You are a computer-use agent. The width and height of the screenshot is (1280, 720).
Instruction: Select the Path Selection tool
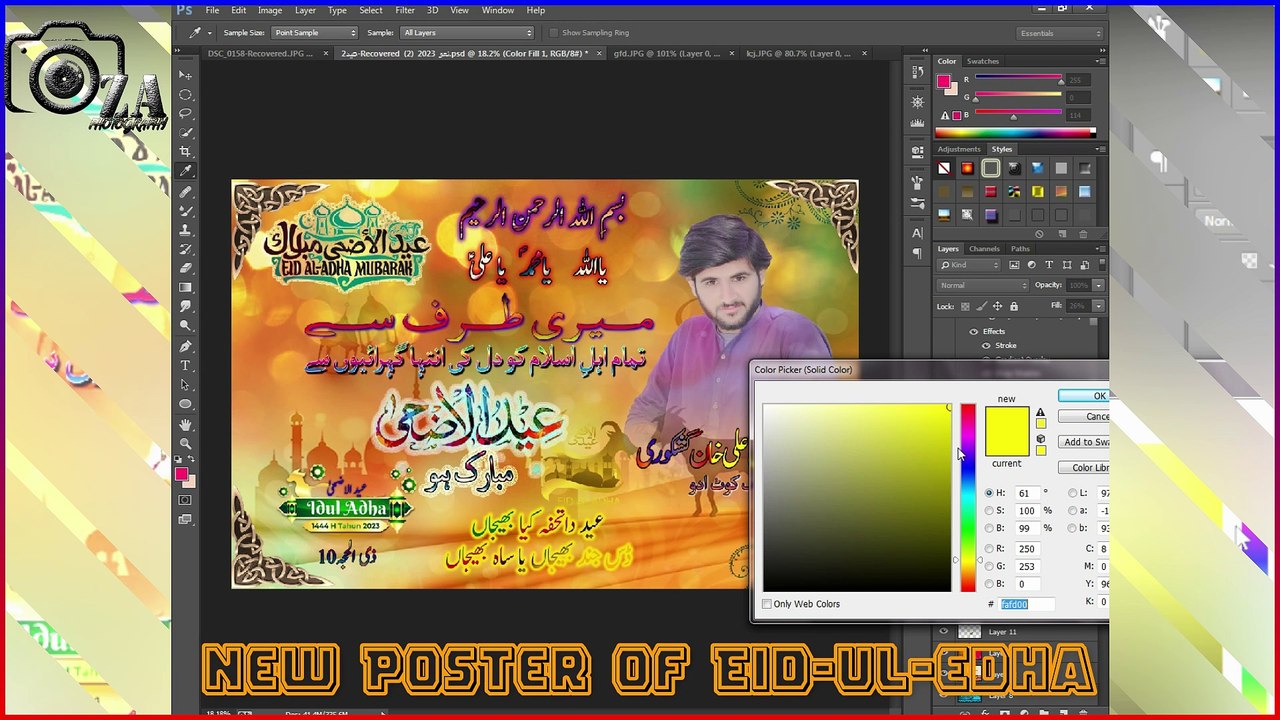coord(185,385)
